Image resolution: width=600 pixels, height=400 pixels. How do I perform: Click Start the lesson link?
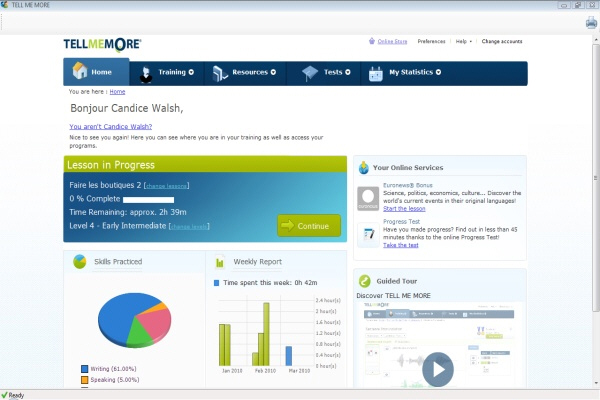coord(404,209)
